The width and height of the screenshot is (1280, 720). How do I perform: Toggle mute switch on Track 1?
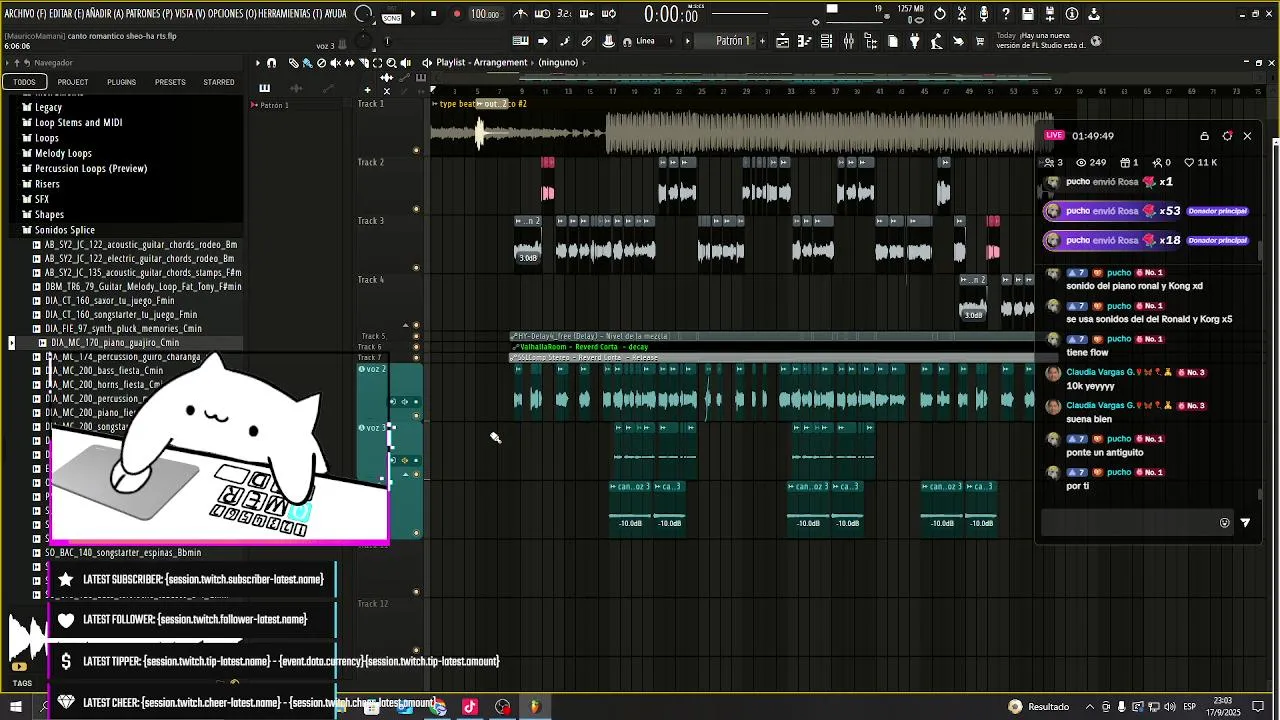pos(416,150)
